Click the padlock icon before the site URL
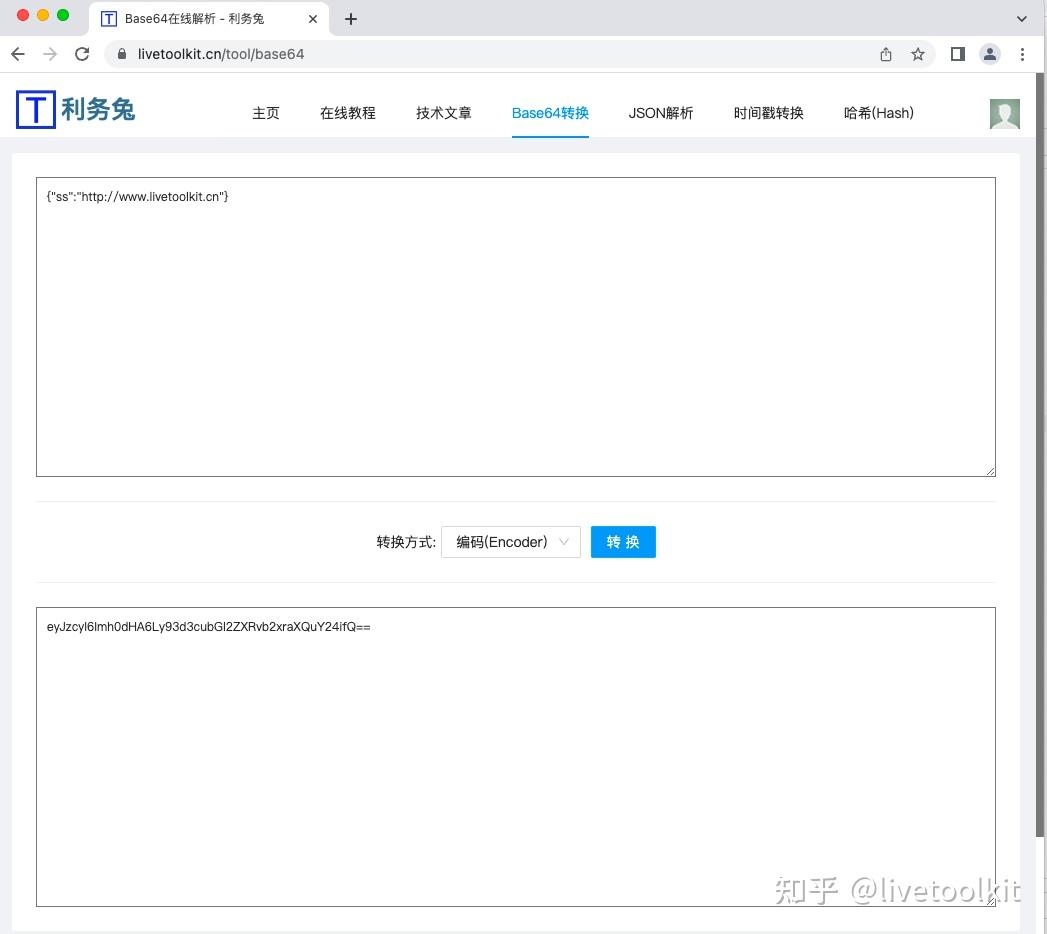The image size is (1047, 934). [x=121, y=54]
